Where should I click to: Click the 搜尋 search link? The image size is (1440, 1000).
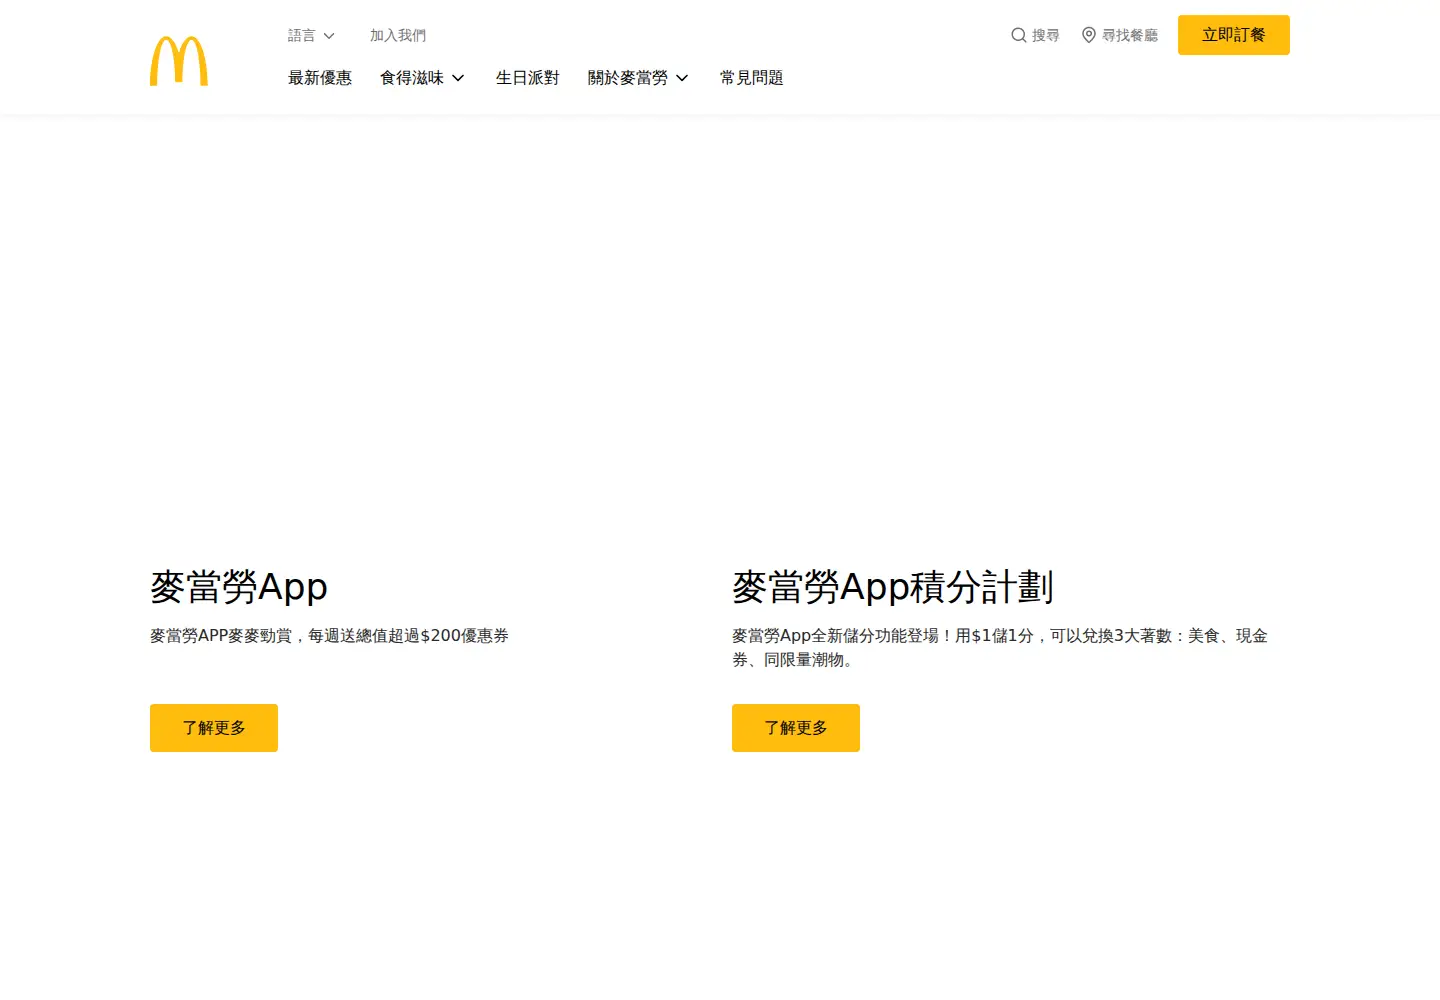click(x=1046, y=35)
